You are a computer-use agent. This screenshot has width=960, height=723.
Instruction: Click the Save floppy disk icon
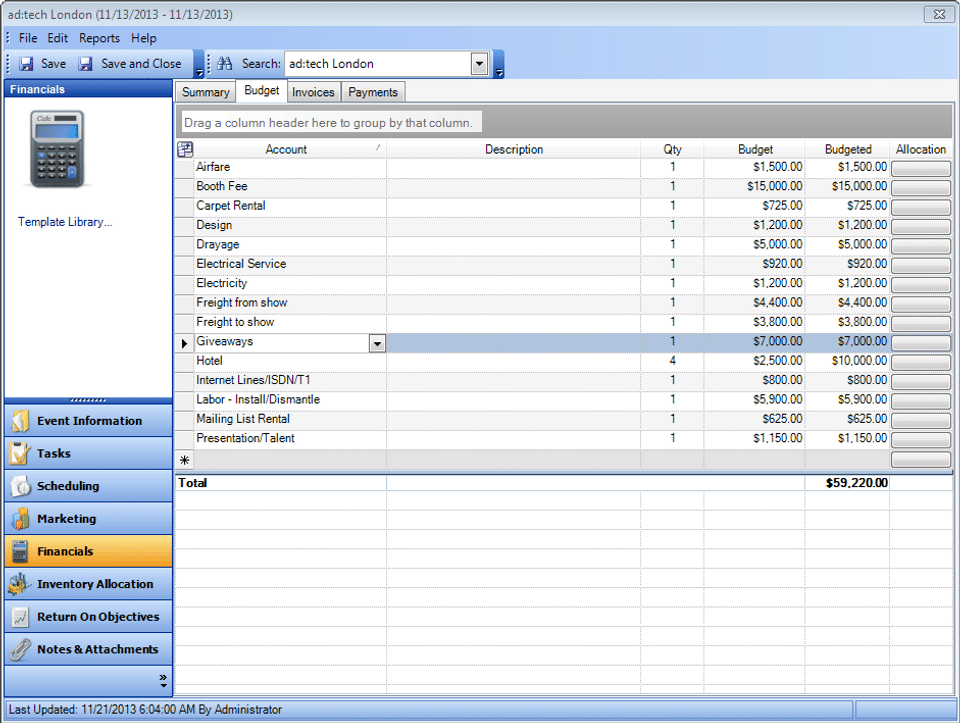click(x=27, y=64)
